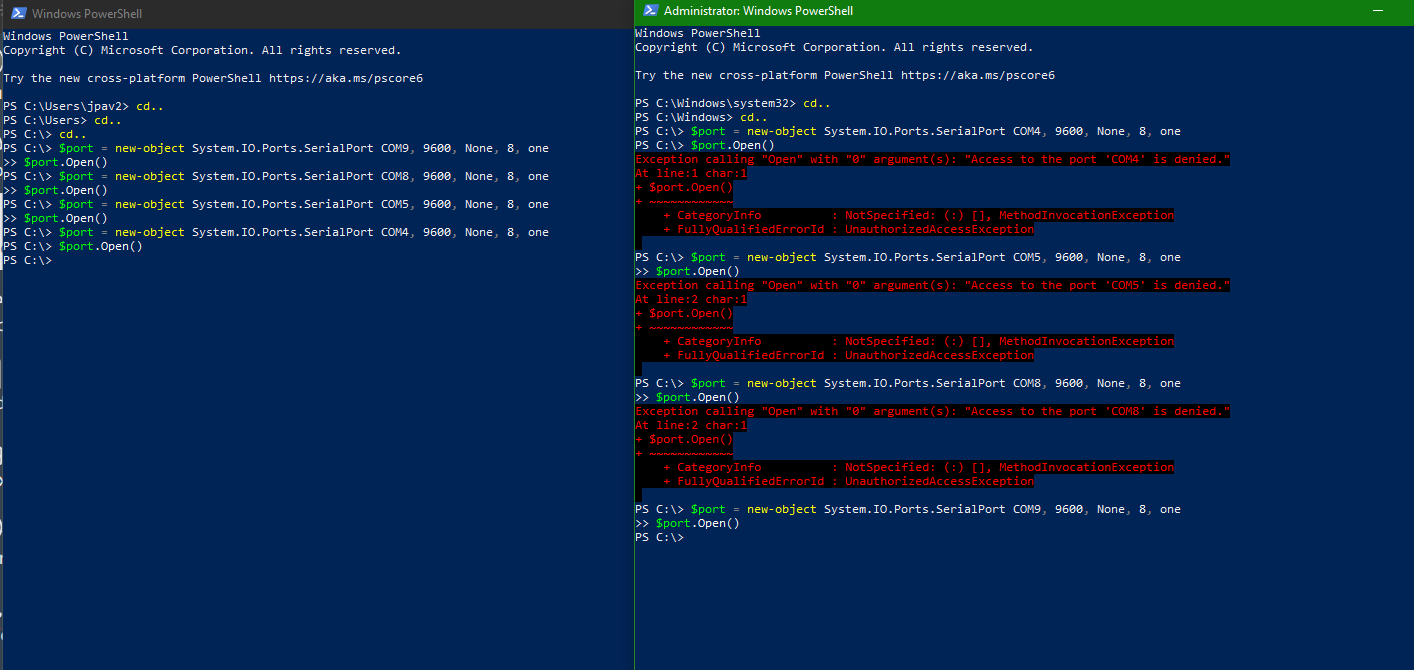Click the COM4 SerialPort command in the left window
The width and height of the screenshot is (1414, 670).
pyautogui.click(x=276, y=232)
